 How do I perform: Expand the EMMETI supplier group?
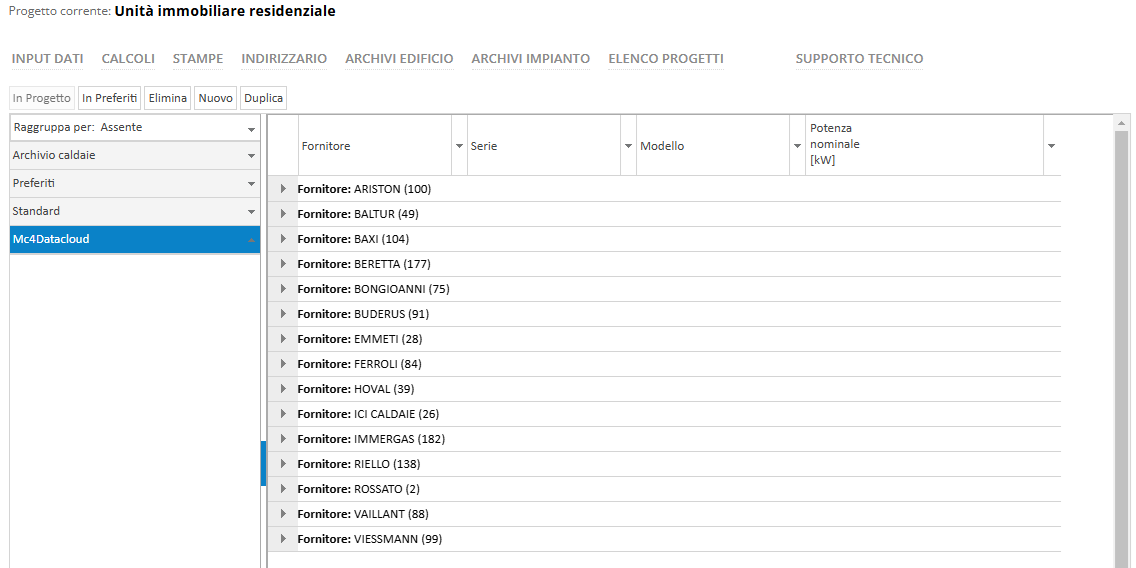pos(283,339)
